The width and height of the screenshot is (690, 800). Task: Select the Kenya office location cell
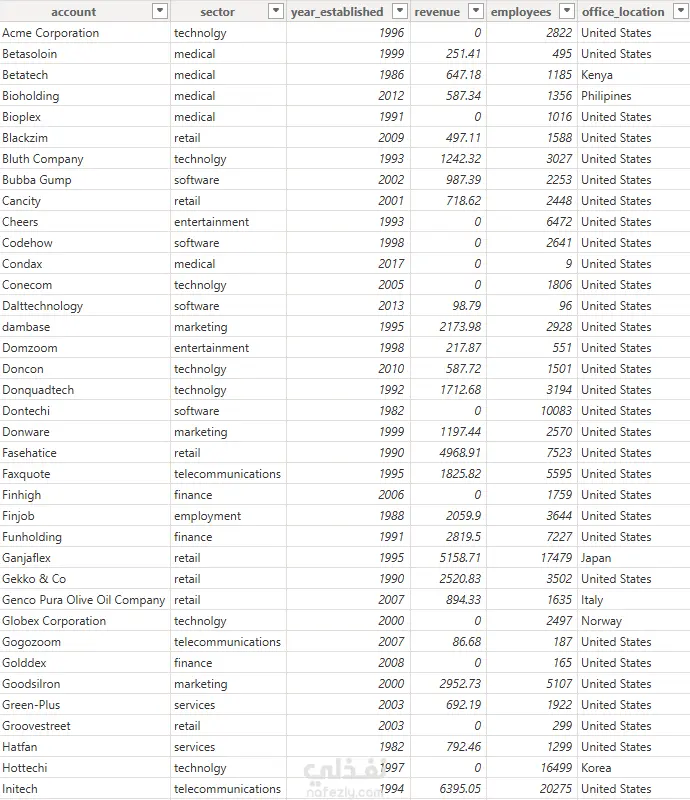[x=633, y=75]
